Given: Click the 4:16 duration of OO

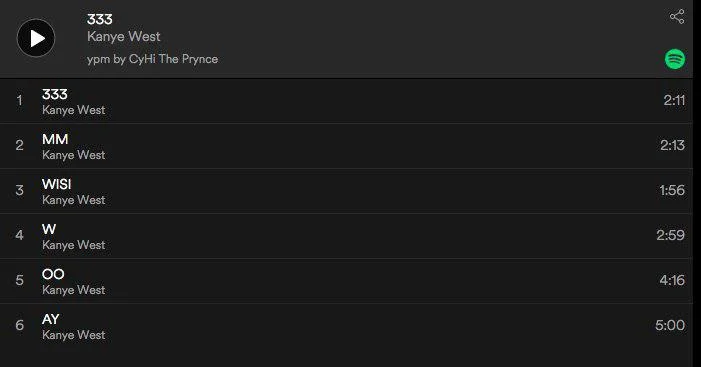Looking at the screenshot, I should point(672,280).
